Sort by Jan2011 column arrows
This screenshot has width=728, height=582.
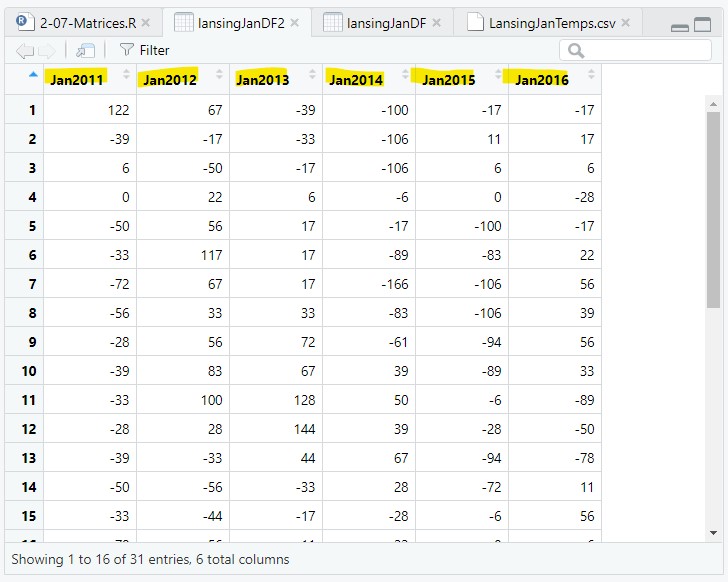tap(126, 74)
